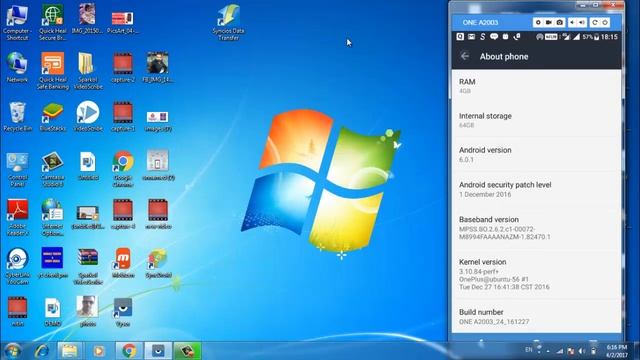Viewport: 640px width, 360px height.
Task: Open Internet Explorer from the taskbar
Action: click(x=42, y=351)
